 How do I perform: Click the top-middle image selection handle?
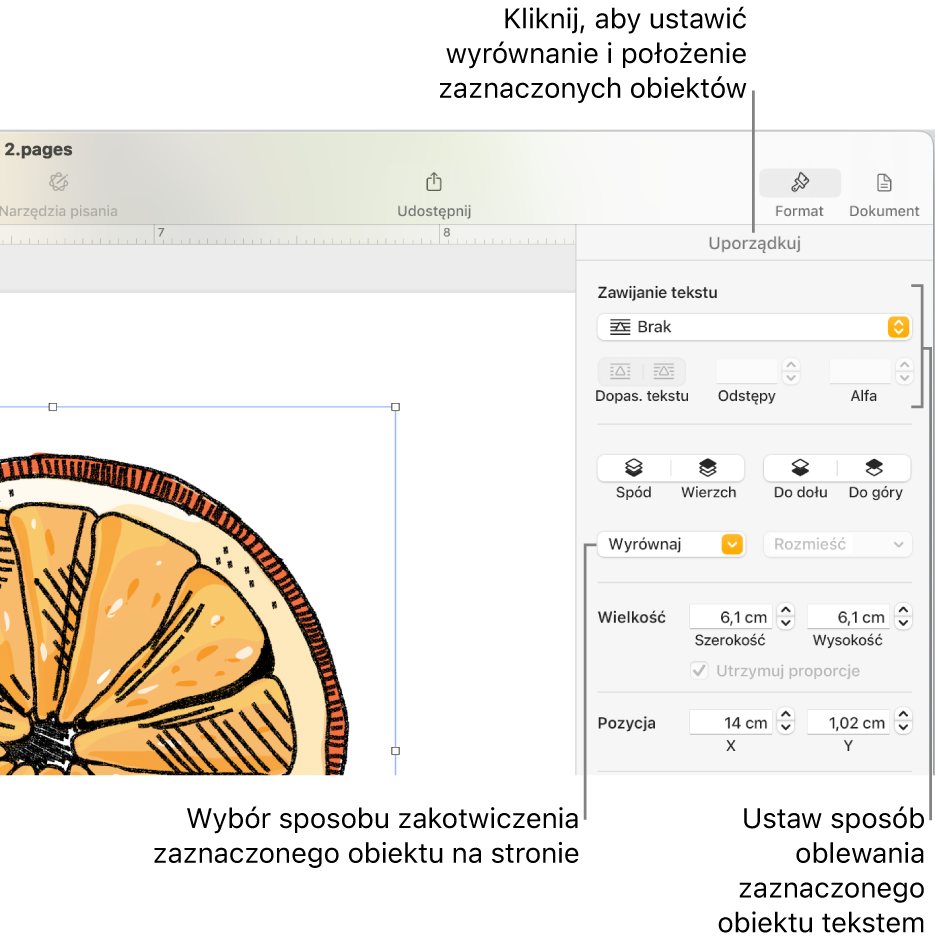coord(53,407)
